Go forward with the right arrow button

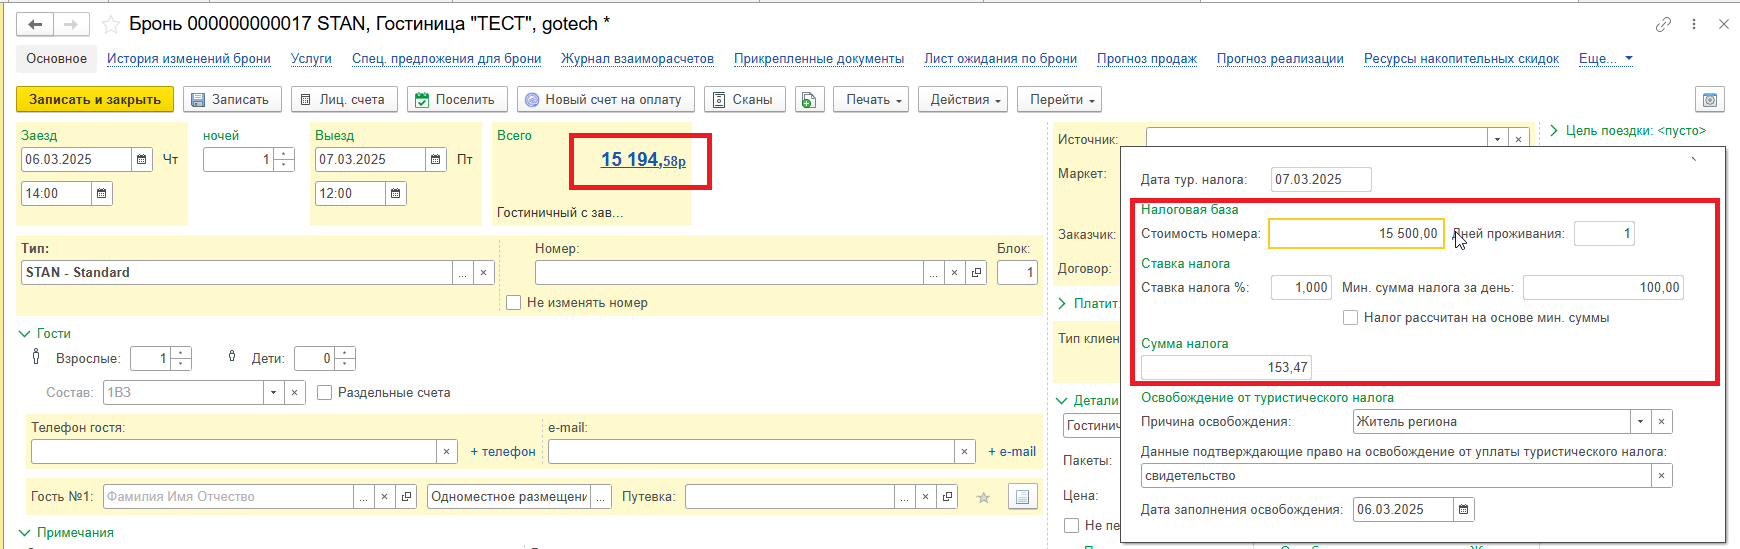point(71,24)
